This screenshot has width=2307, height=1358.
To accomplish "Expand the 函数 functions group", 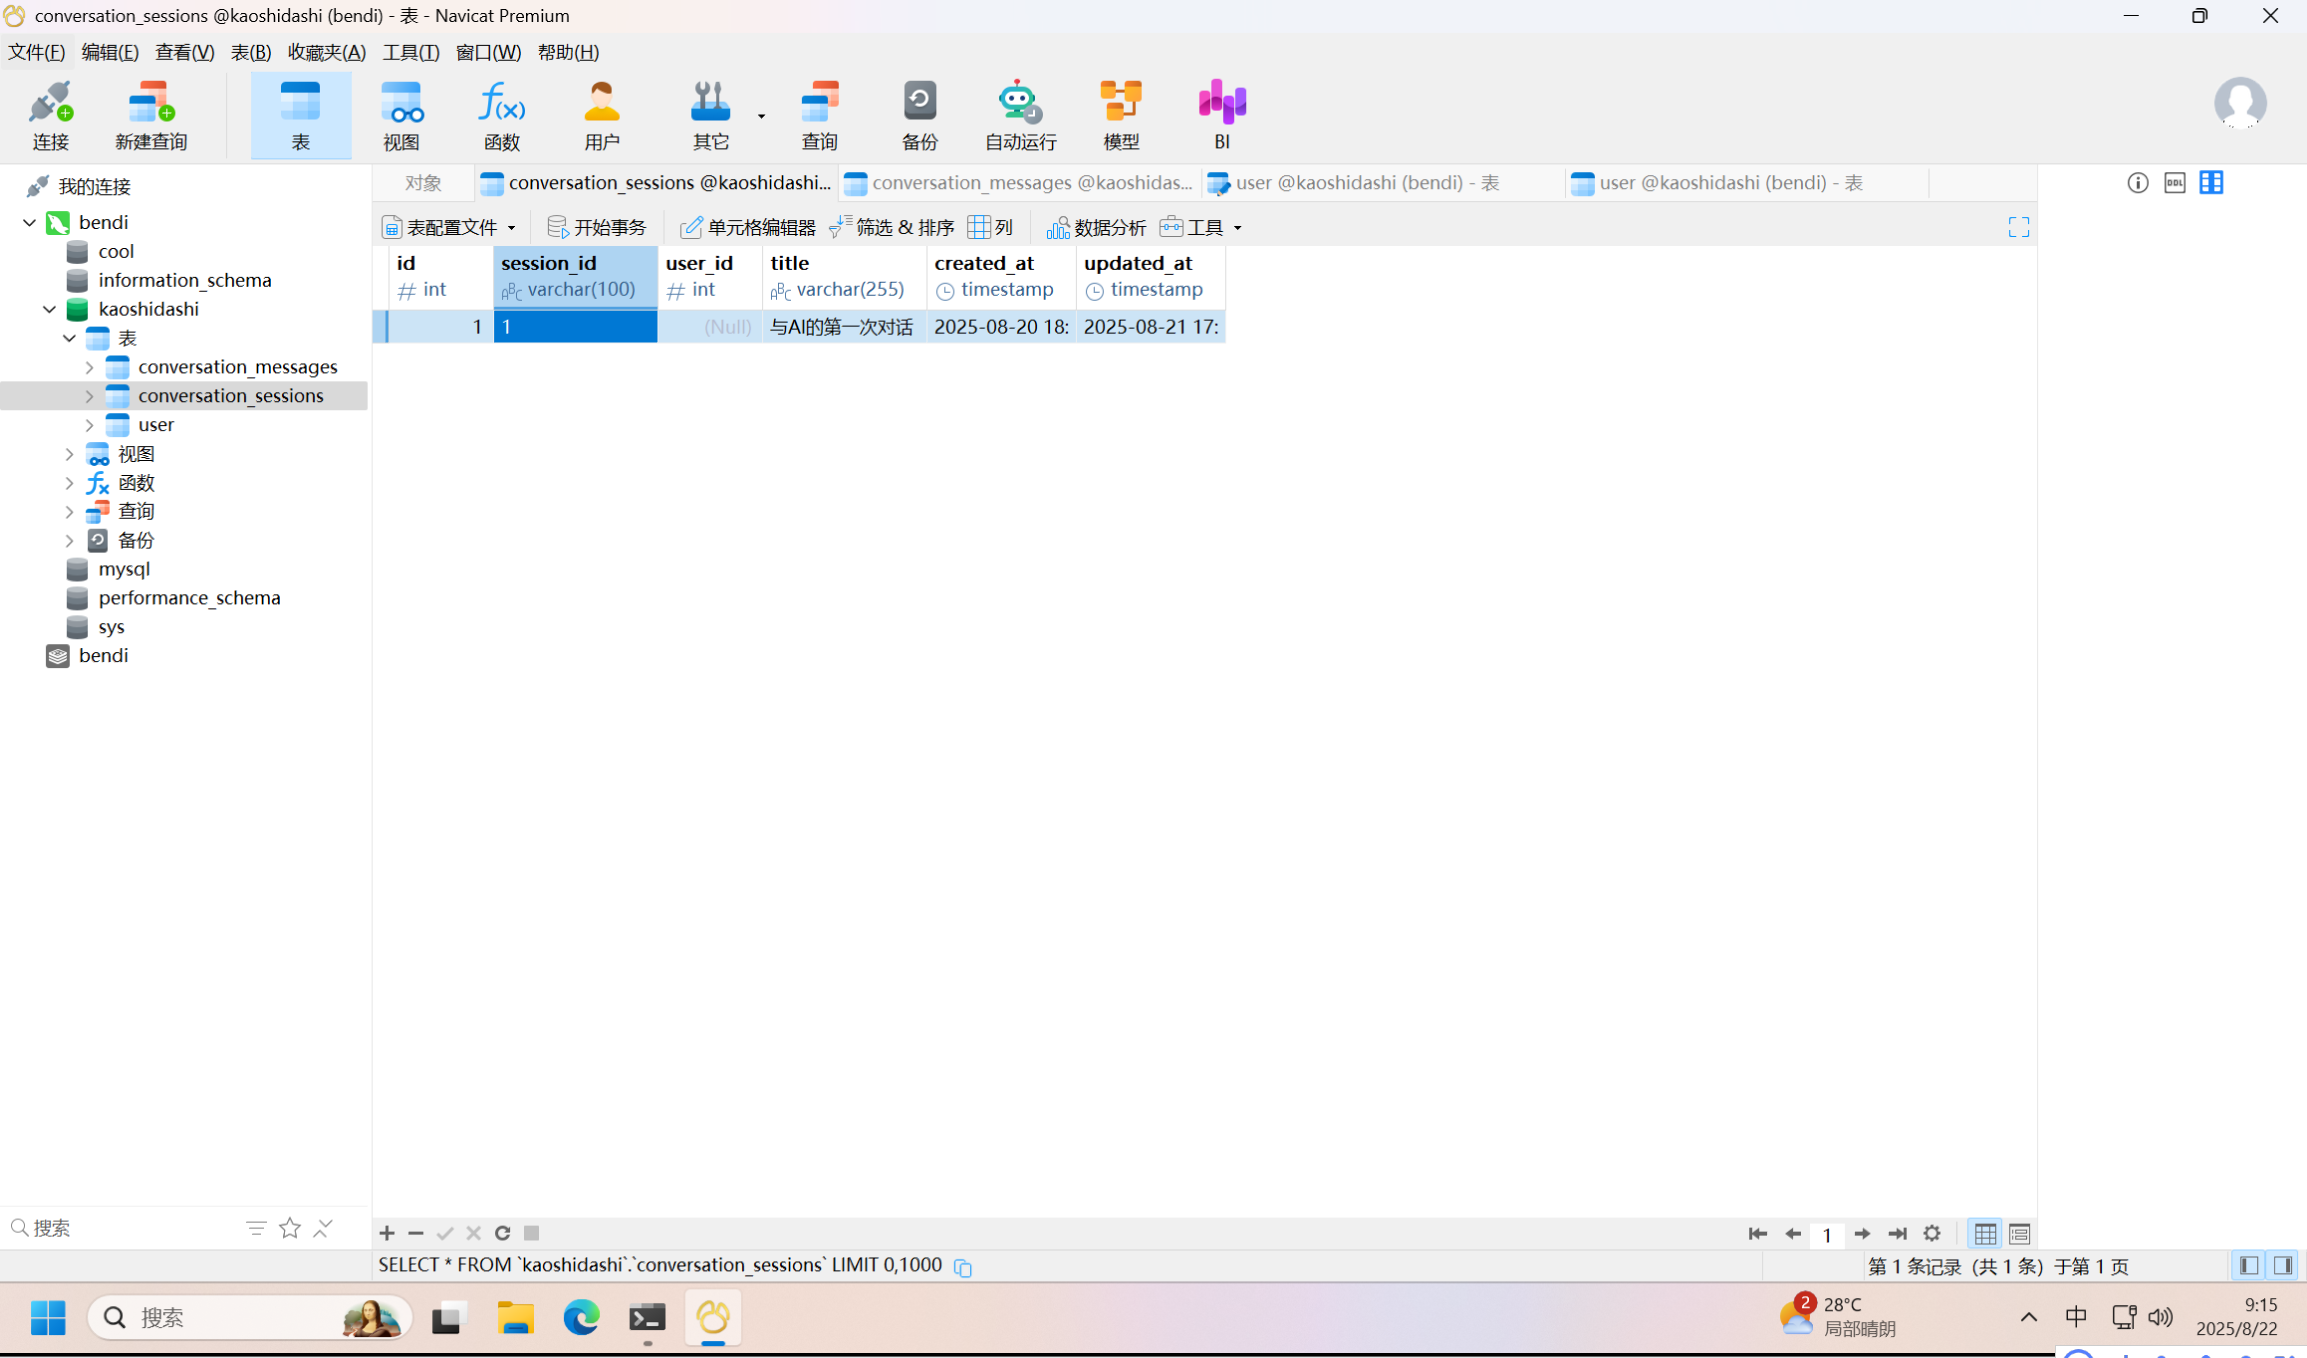I will pyautogui.click(x=69, y=484).
